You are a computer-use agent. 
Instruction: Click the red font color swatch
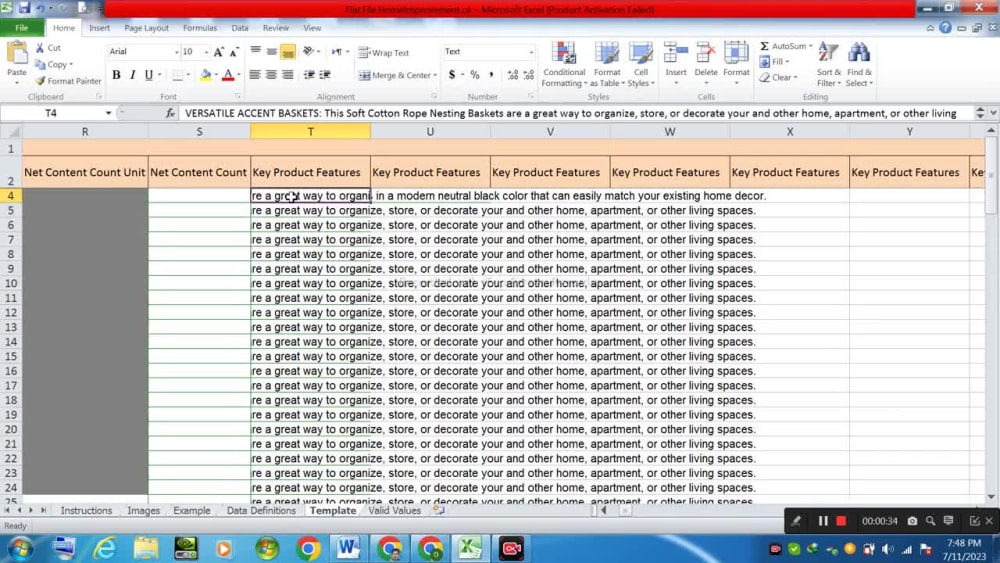point(228,75)
